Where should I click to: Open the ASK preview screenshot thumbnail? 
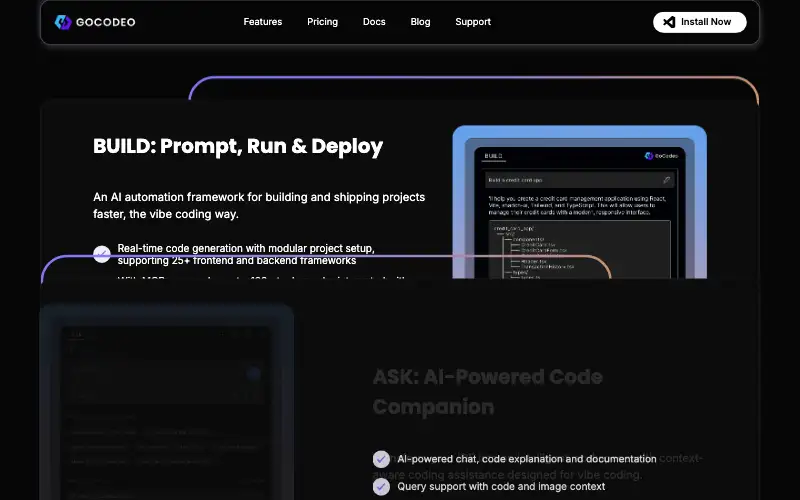pyautogui.click(x=167, y=402)
